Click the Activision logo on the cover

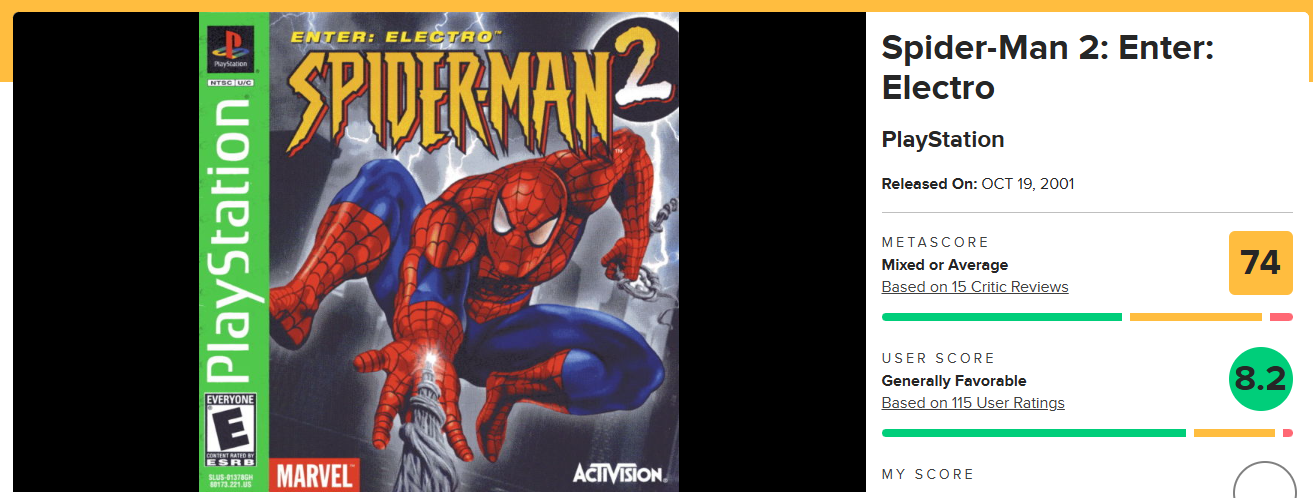tap(617, 472)
